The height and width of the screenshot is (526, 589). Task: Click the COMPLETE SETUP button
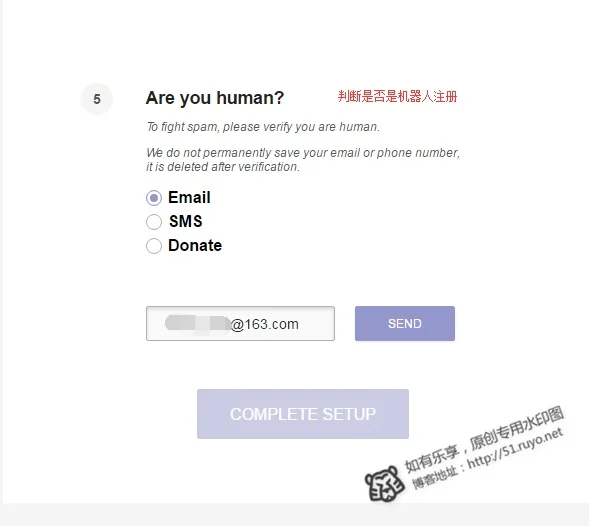[303, 414]
